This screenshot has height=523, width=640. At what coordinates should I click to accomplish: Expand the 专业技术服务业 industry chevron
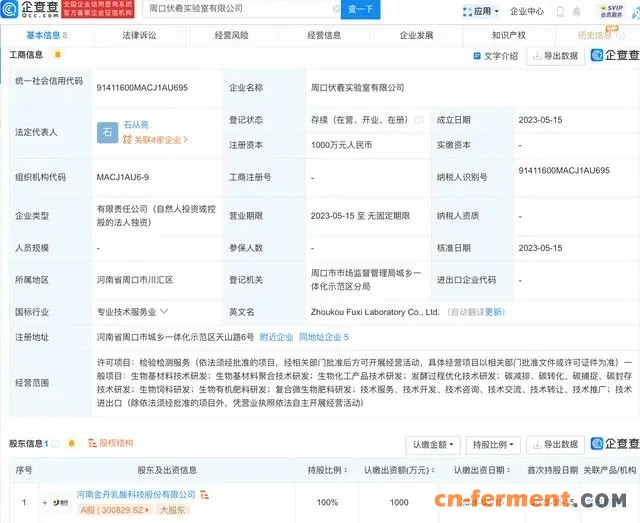(x=165, y=312)
